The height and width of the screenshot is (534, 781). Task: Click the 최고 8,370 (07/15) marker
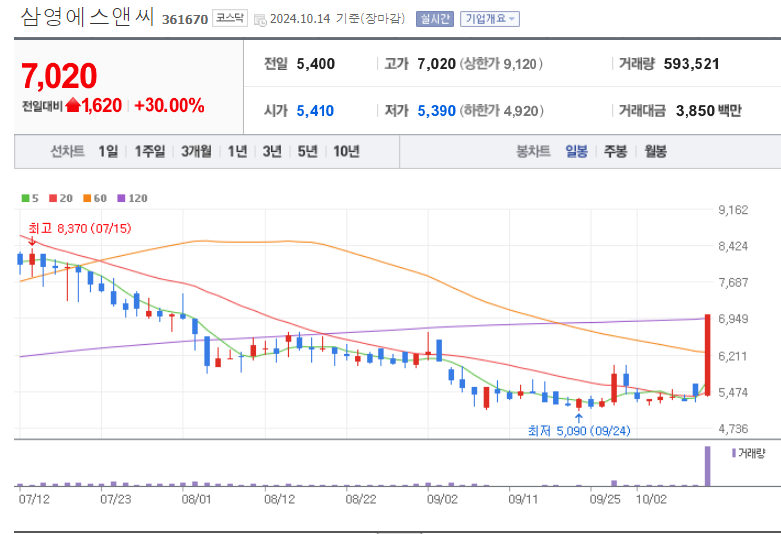click(x=80, y=229)
